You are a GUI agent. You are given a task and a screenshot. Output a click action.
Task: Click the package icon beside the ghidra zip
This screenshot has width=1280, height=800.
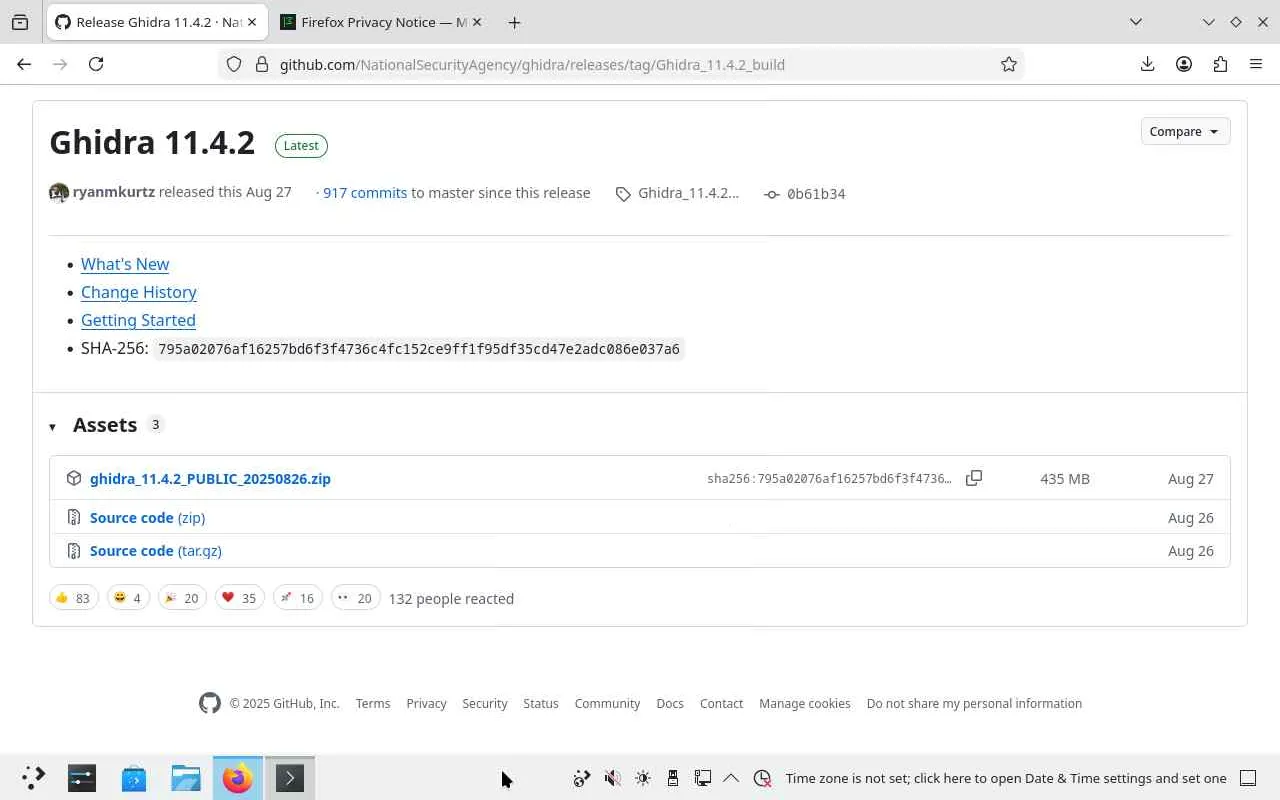point(74,478)
